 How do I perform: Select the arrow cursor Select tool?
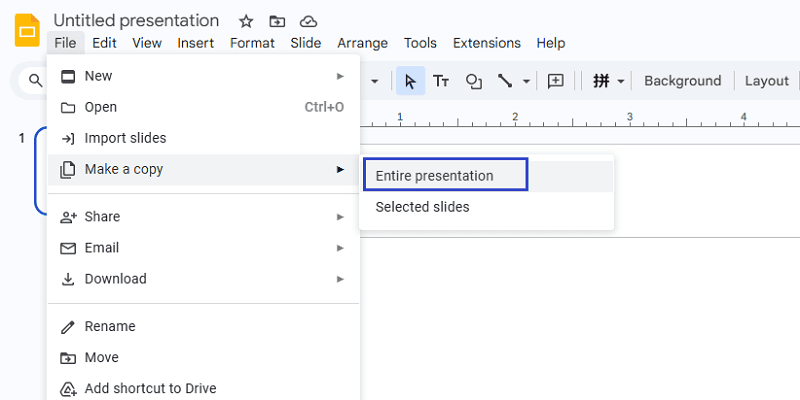pyautogui.click(x=409, y=81)
